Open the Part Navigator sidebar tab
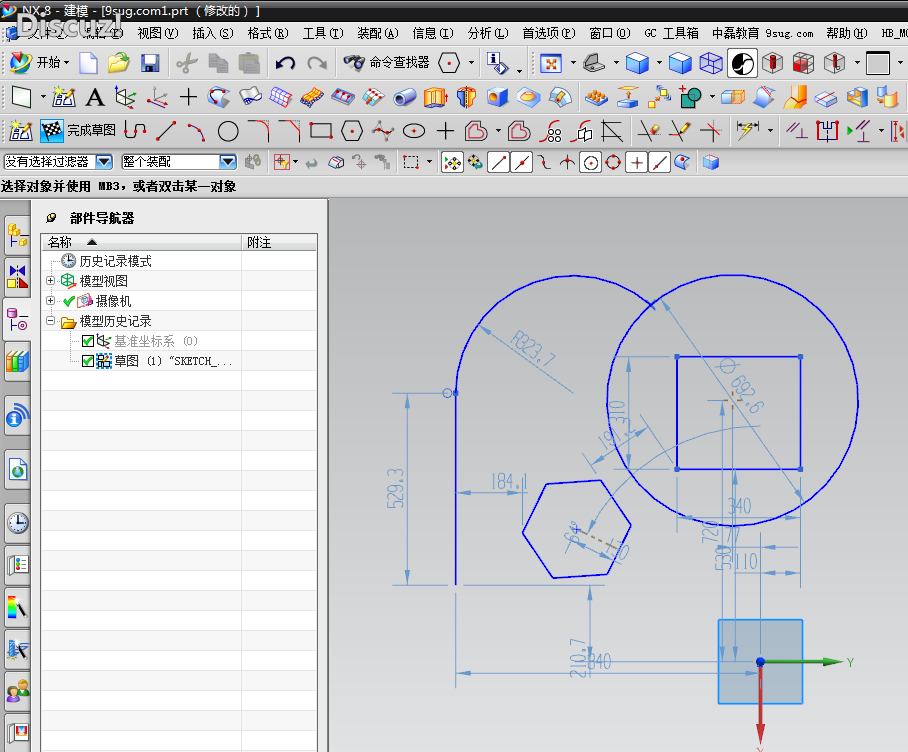The image size is (908, 752). [x=17, y=320]
